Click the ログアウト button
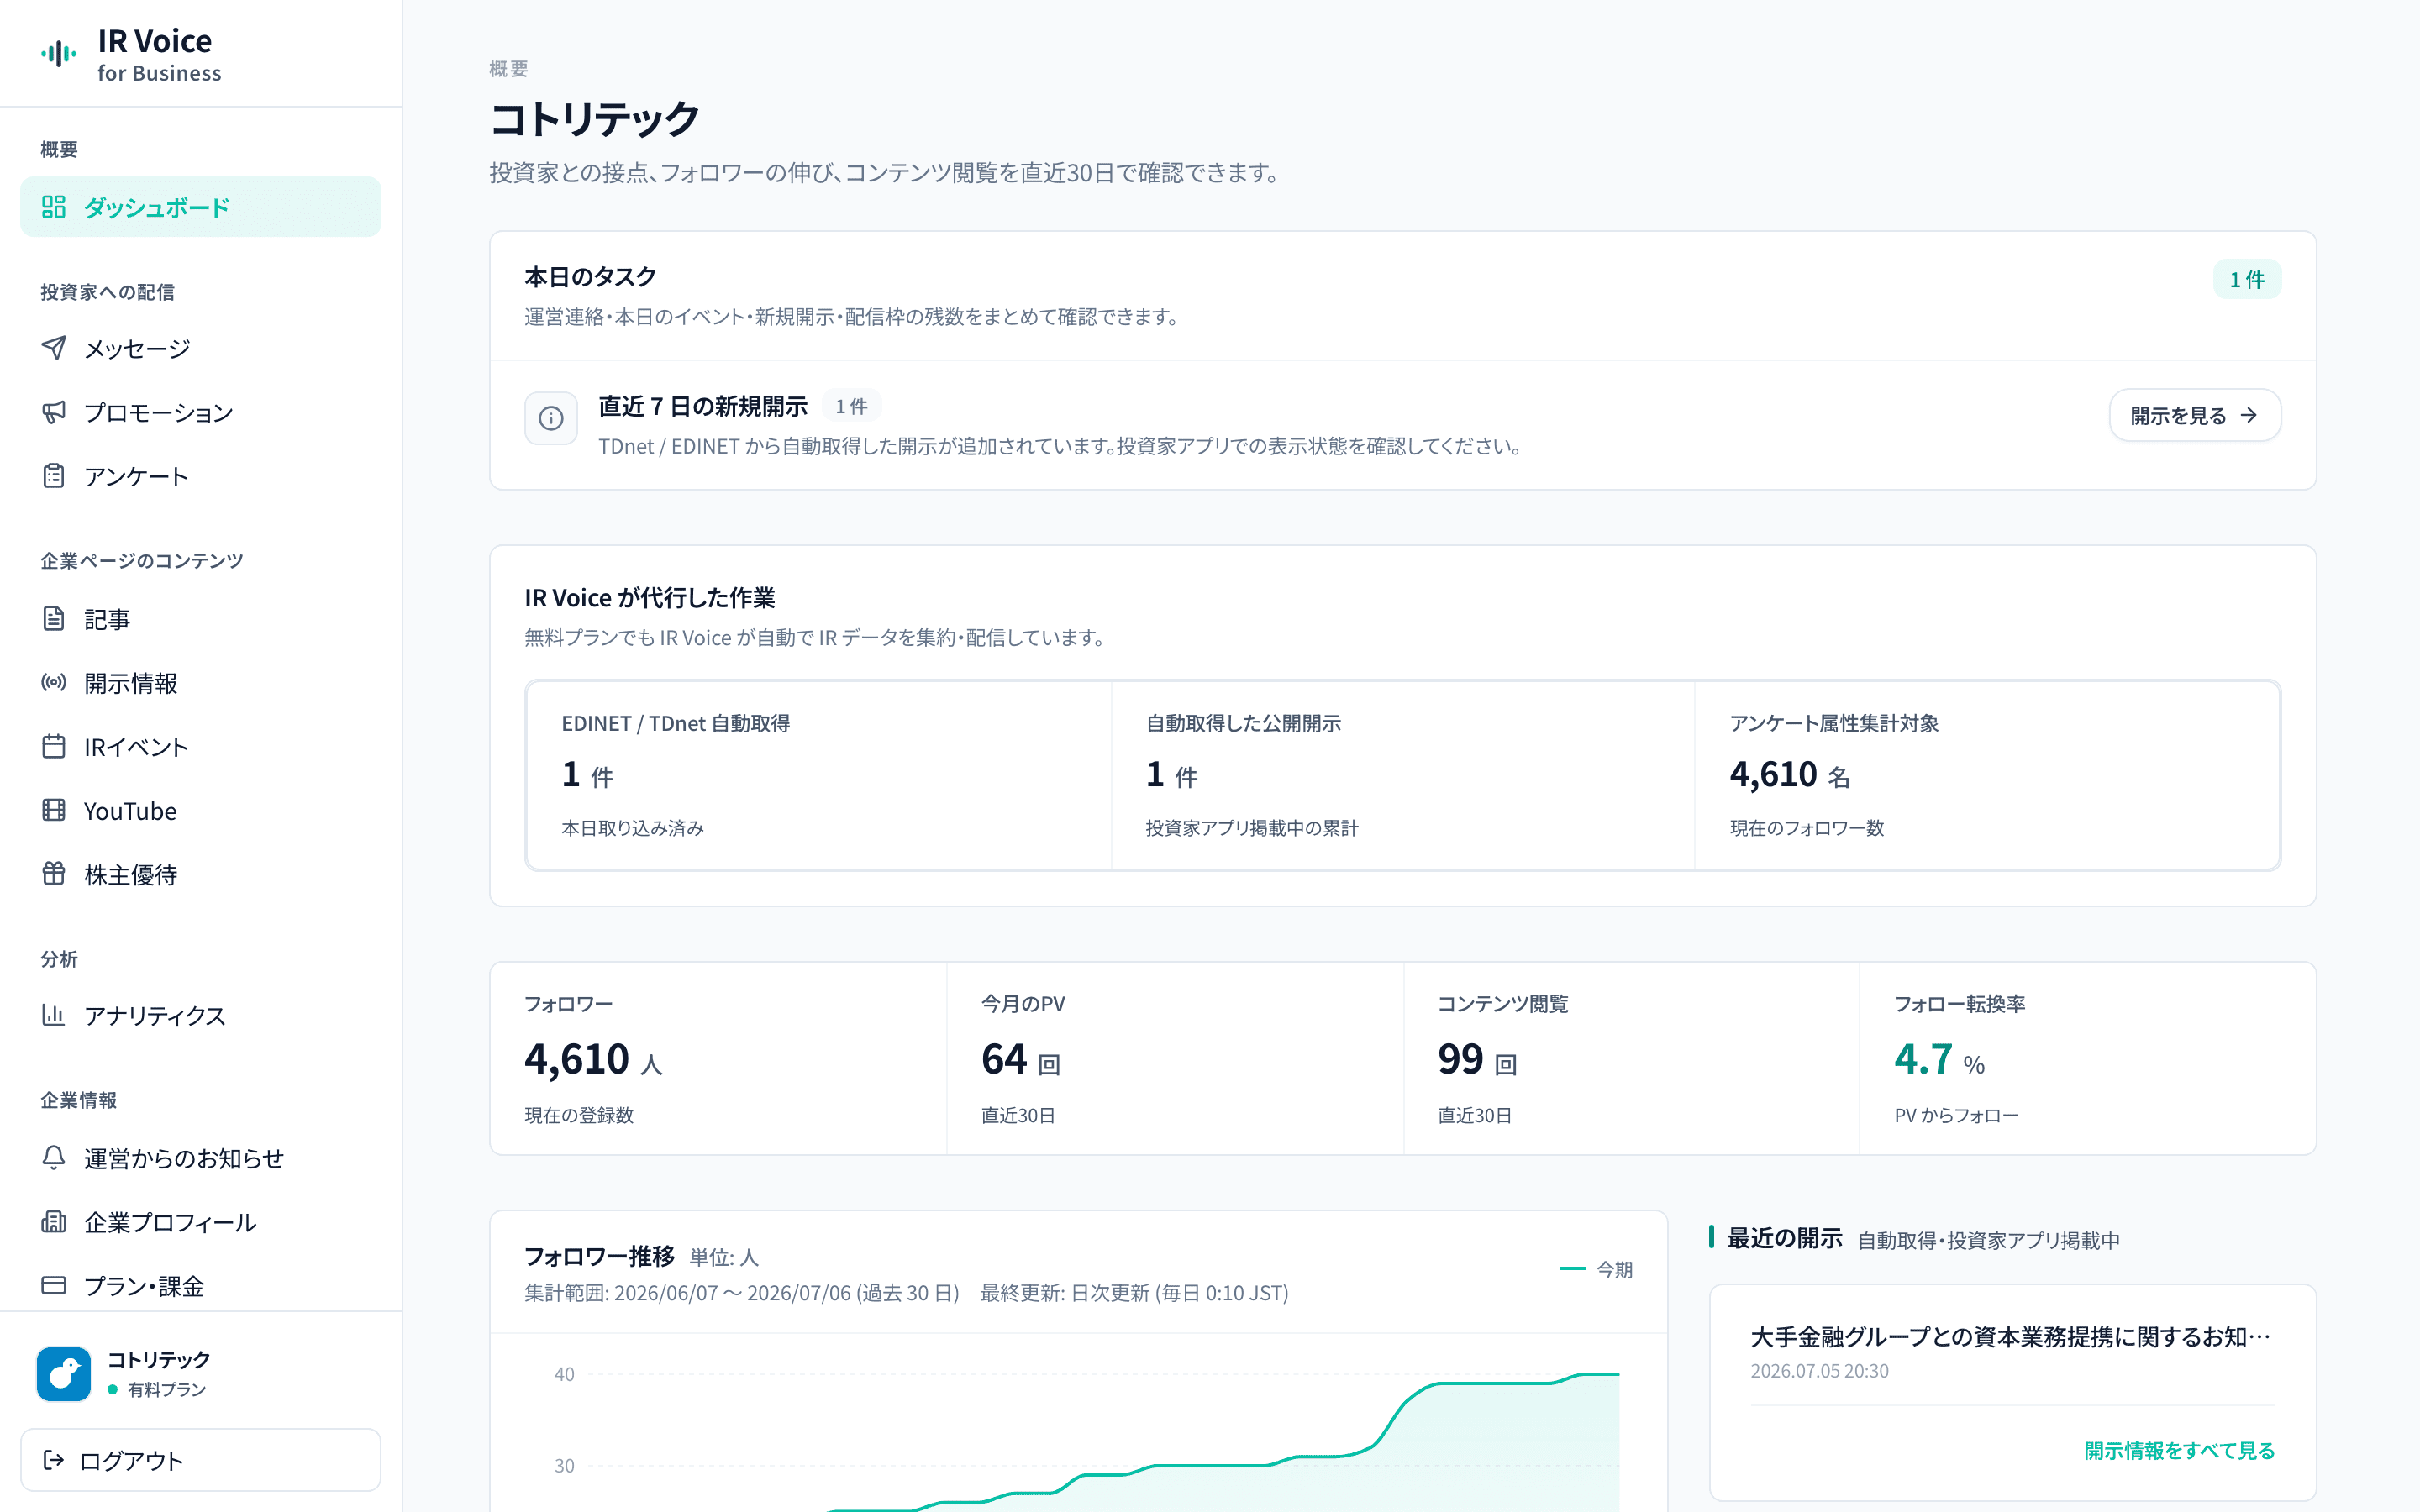The image size is (2420, 1512). (x=201, y=1460)
